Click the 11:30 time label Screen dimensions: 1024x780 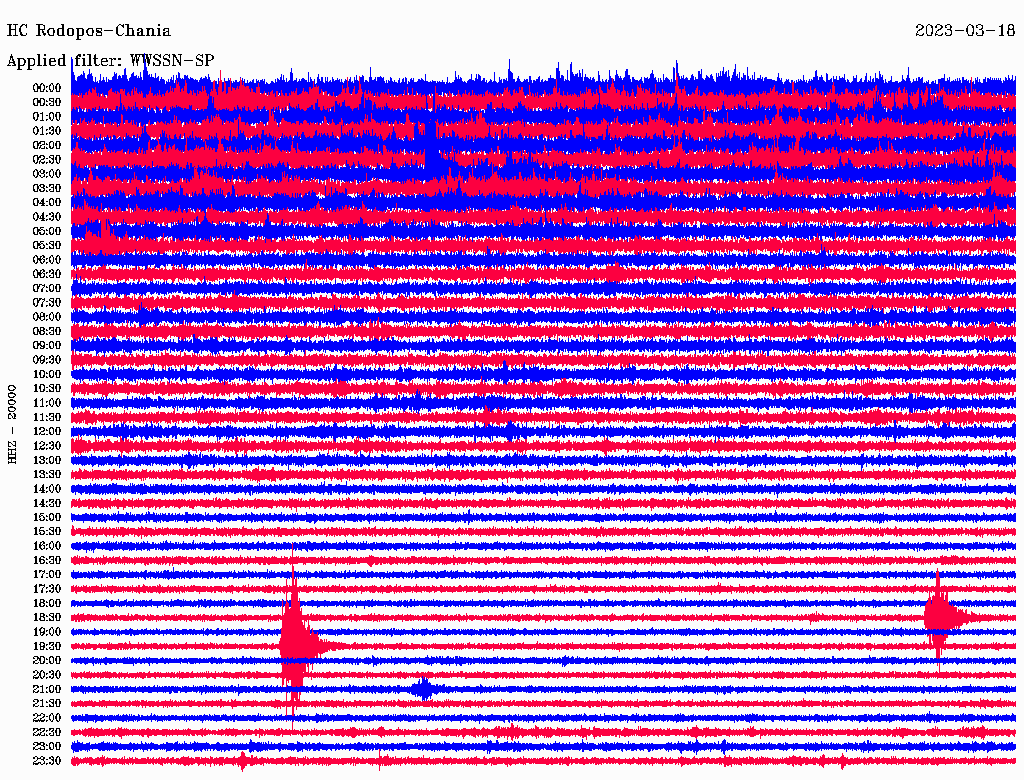pyautogui.click(x=47, y=417)
